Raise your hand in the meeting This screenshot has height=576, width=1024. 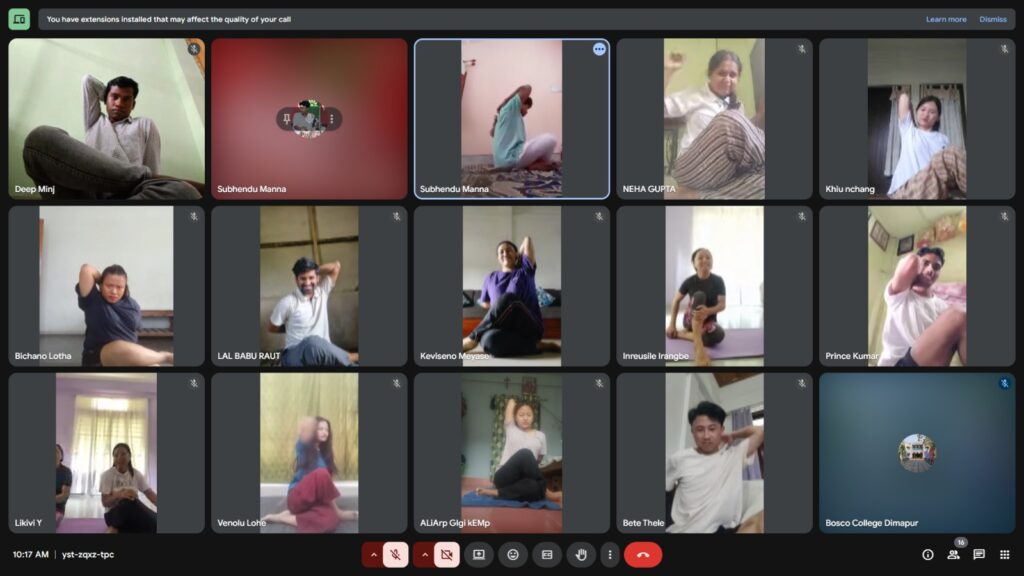581,554
